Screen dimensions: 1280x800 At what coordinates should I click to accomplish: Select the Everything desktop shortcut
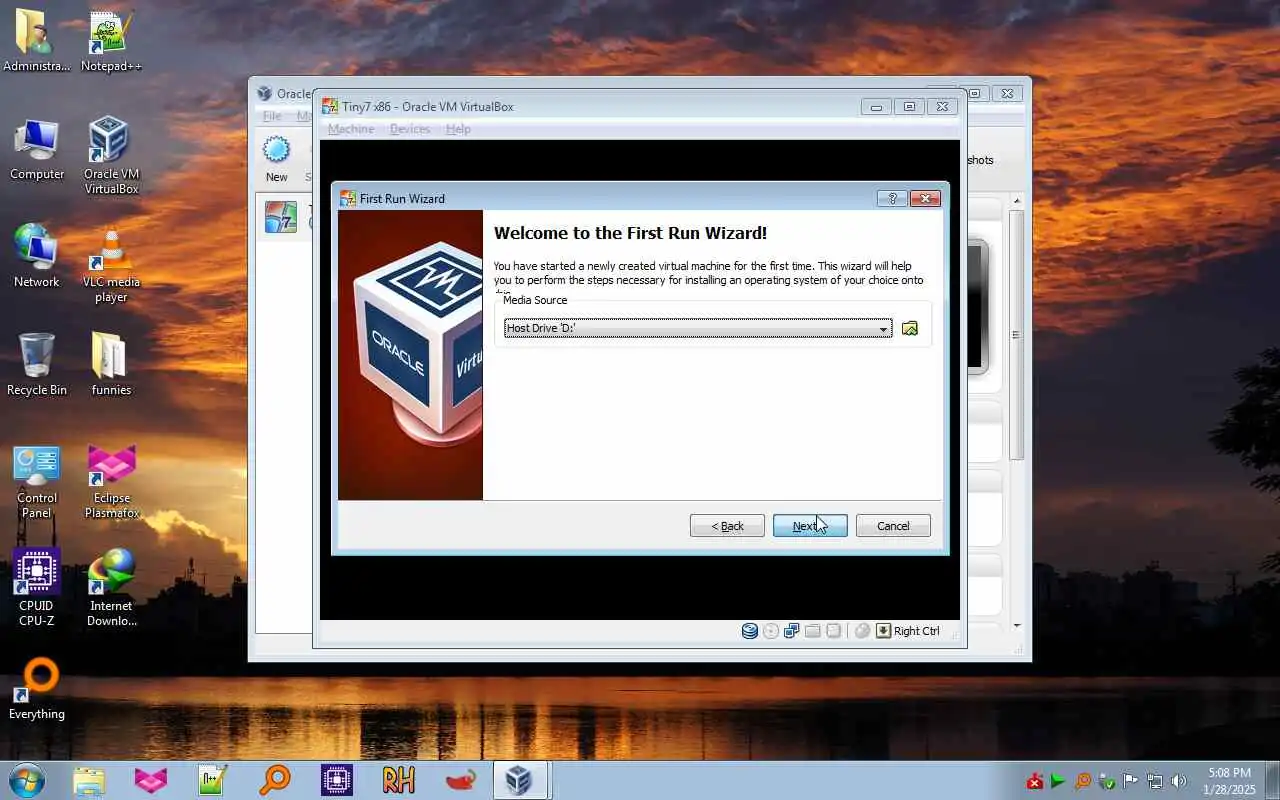37,689
